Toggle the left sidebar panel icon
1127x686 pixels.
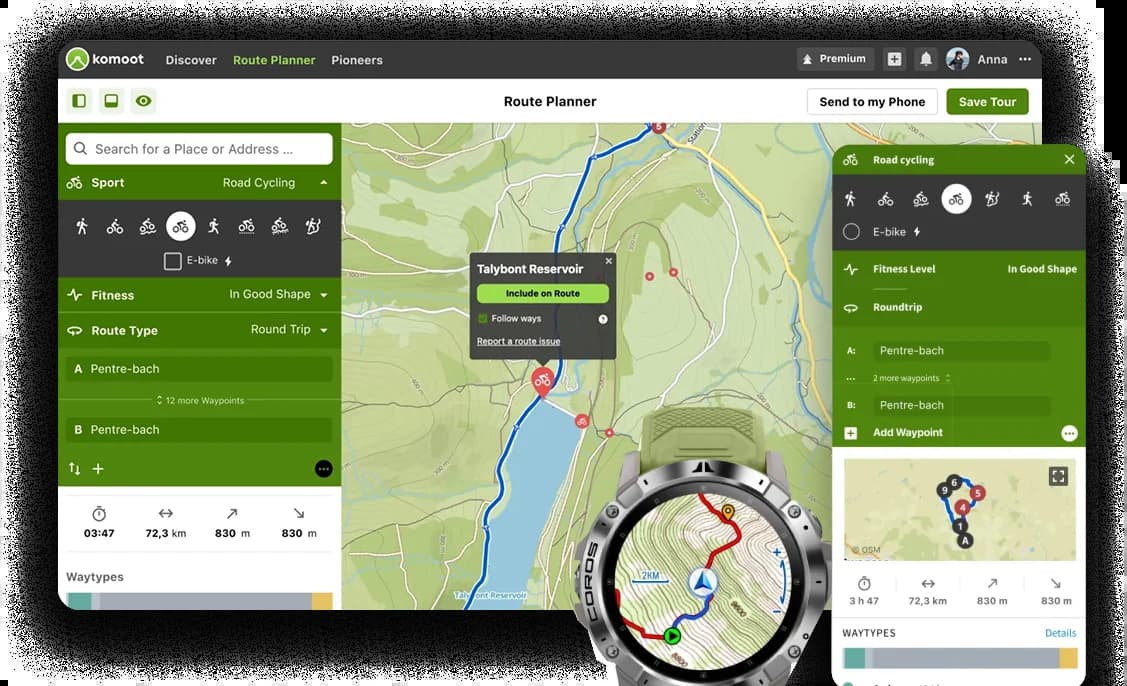point(79,101)
